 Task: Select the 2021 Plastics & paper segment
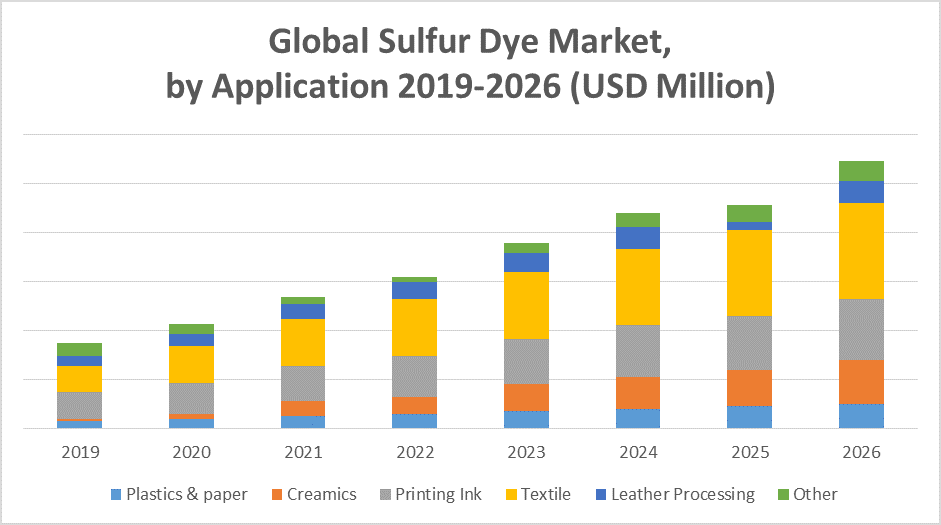(303, 421)
